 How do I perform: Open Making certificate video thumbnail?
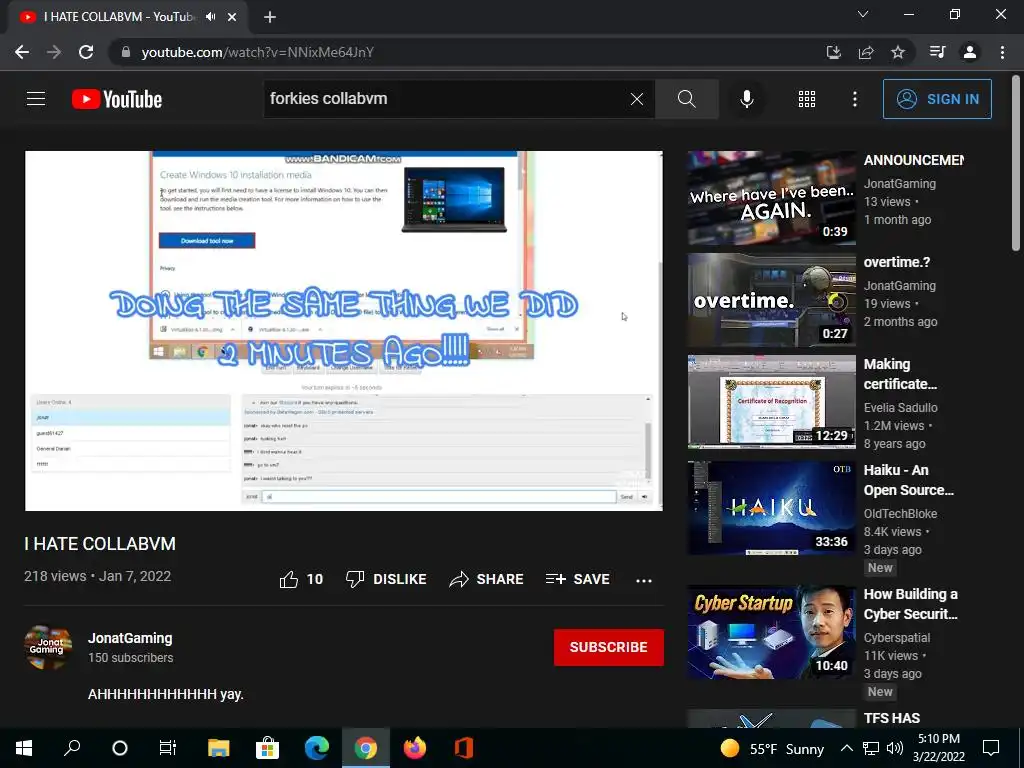[771, 402]
